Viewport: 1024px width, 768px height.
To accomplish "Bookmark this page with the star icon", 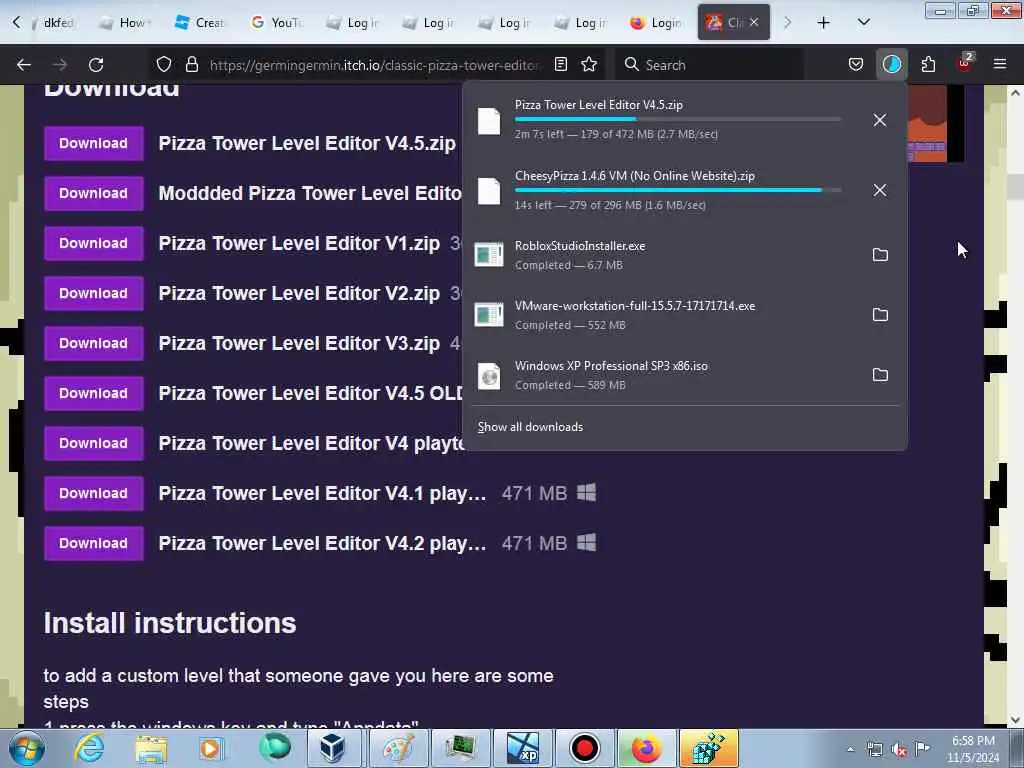I will pyautogui.click(x=589, y=64).
